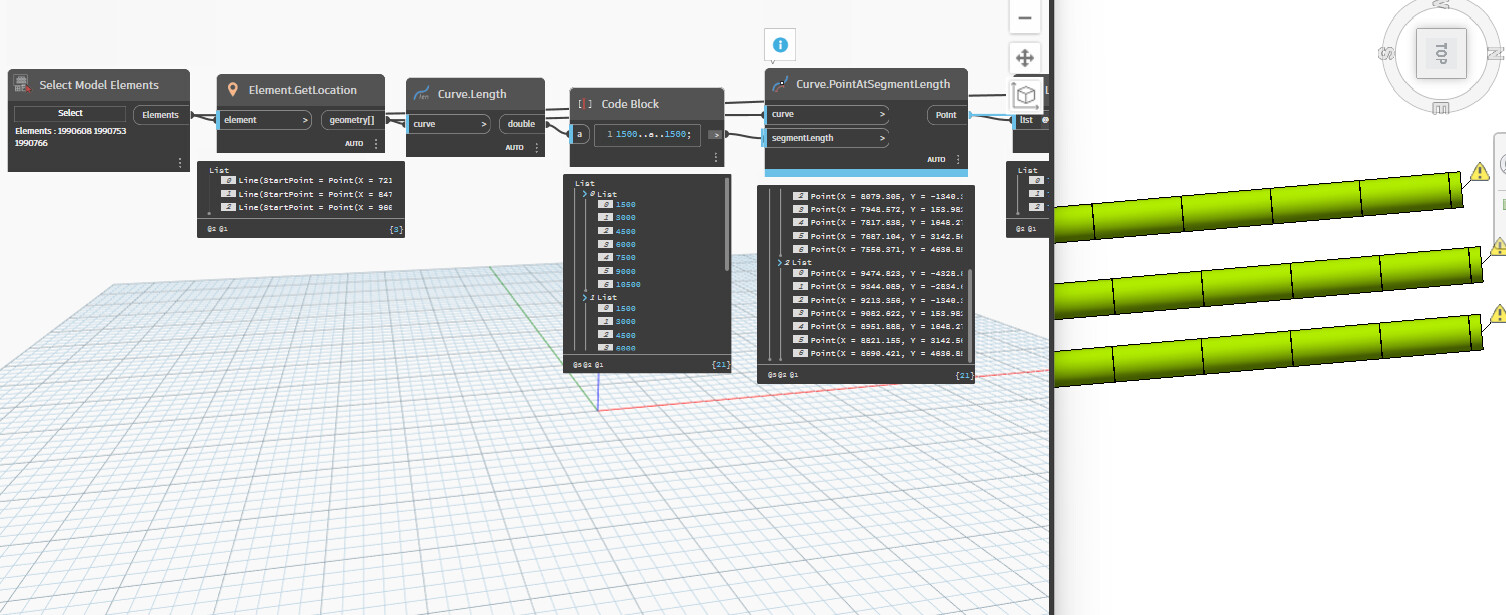Click the Curve.Length node icon
The image size is (1506, 615).
click(x=421, y=94)
